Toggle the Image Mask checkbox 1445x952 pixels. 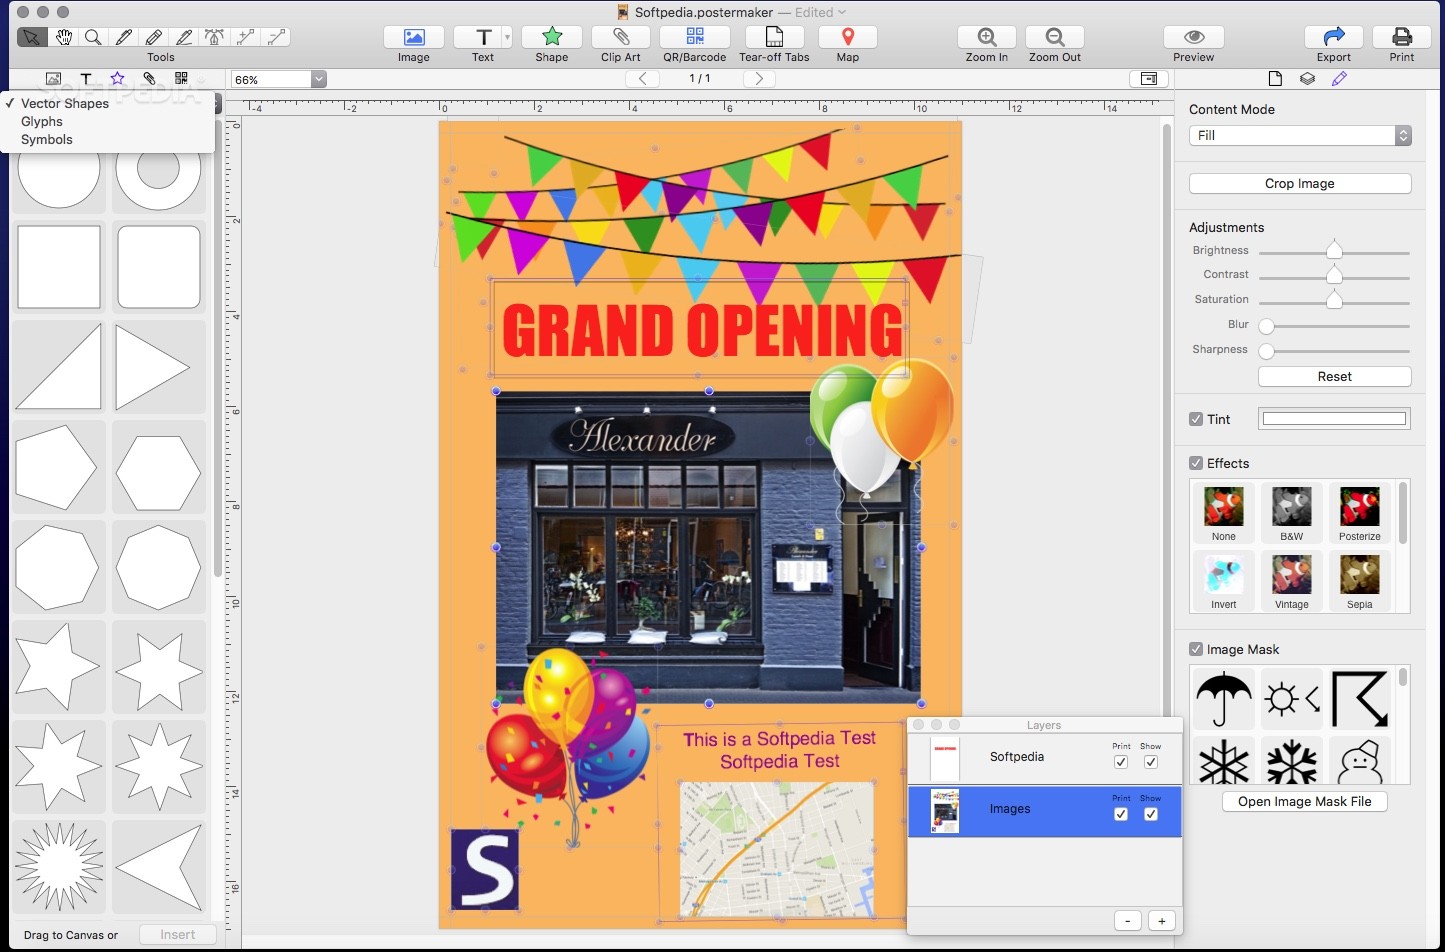click(x=1196, y=649)
